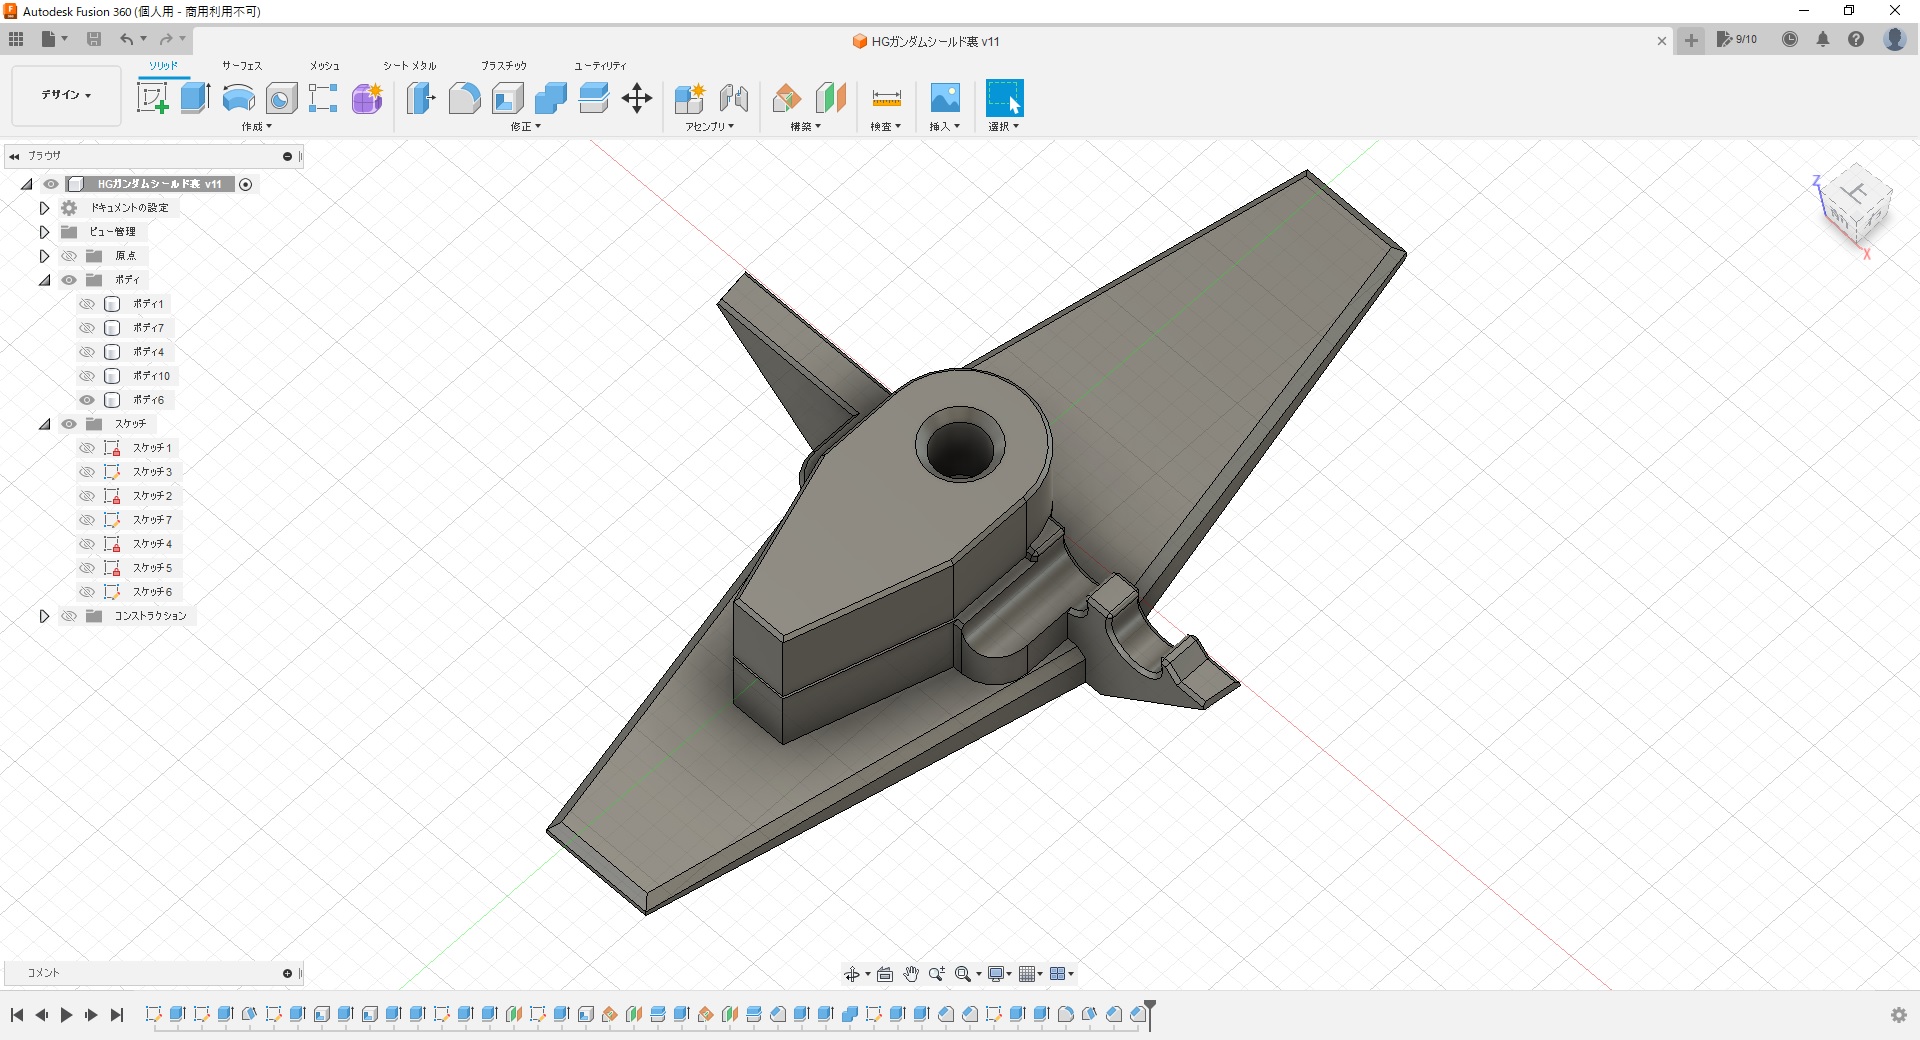Show ボディ1 using its eye icon
The image size is (1920, 1040).
[87, 304]
